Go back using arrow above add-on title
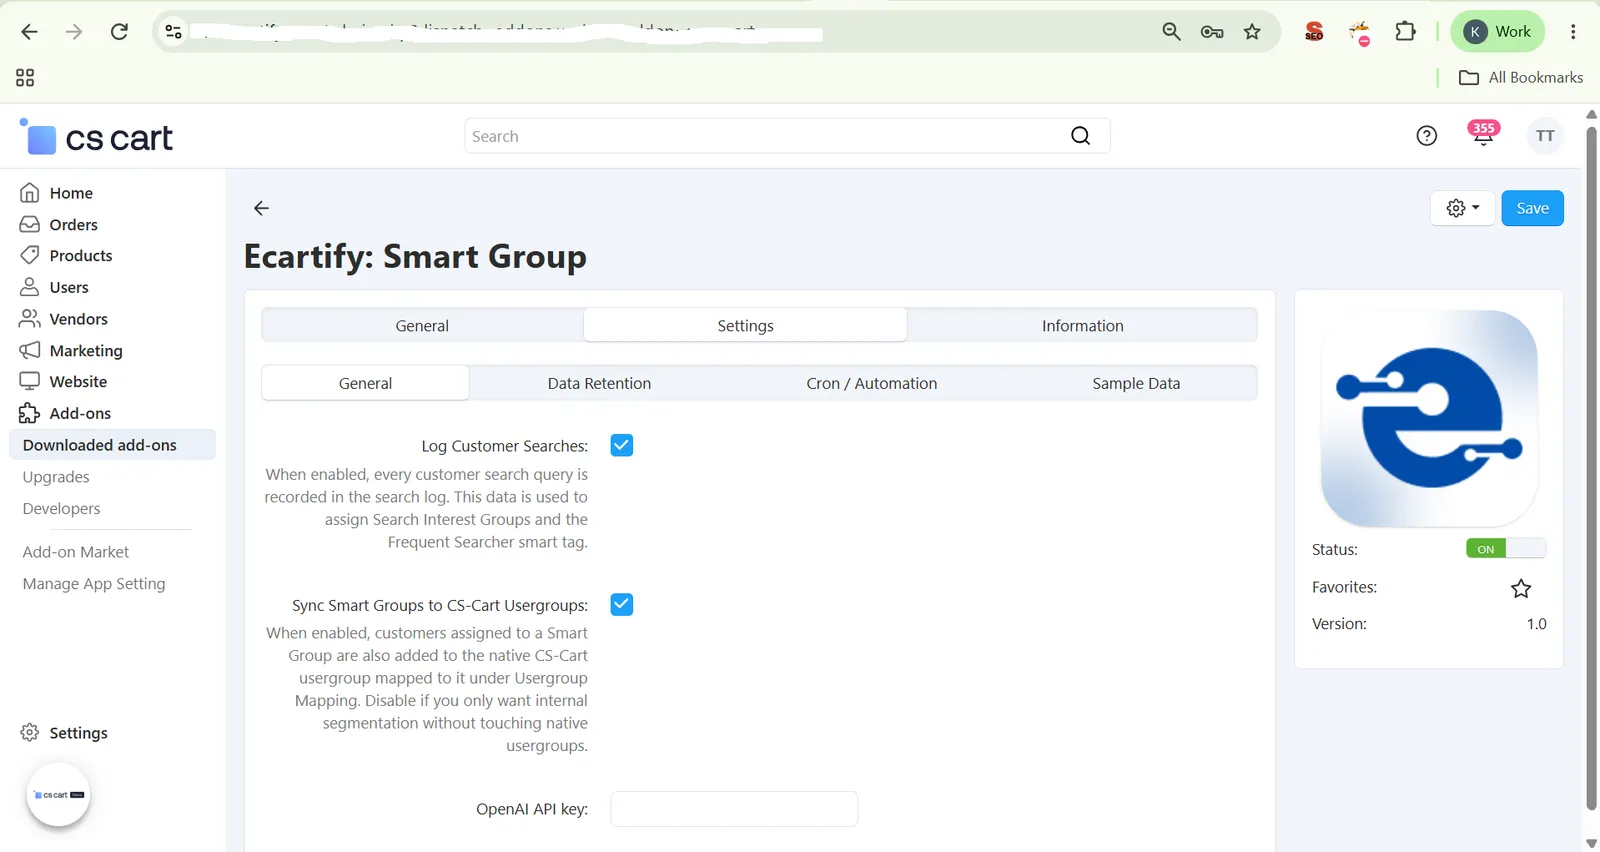 (x=261, y=208)
